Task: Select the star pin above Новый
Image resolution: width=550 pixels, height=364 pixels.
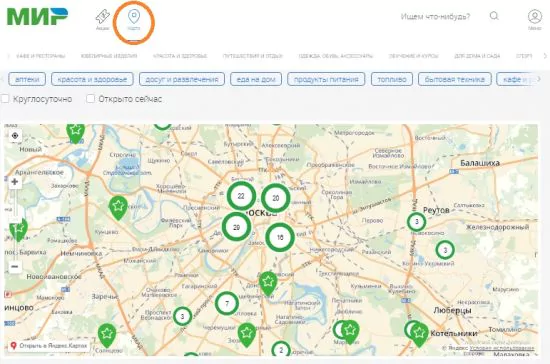Action: [x=75, y=133]
